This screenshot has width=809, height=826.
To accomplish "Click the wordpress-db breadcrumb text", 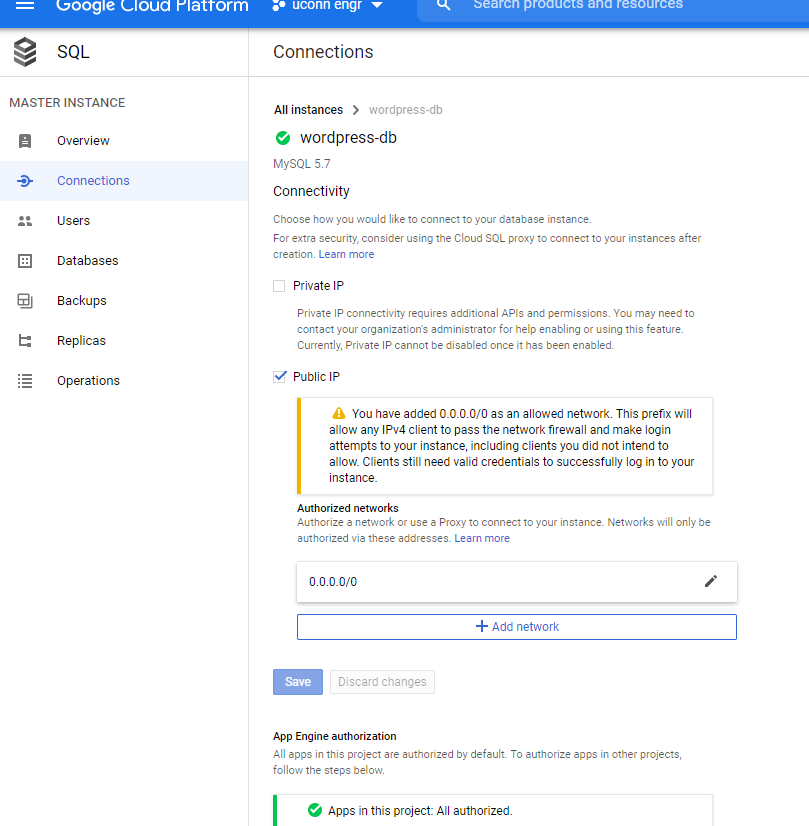I will click(406, 110).
